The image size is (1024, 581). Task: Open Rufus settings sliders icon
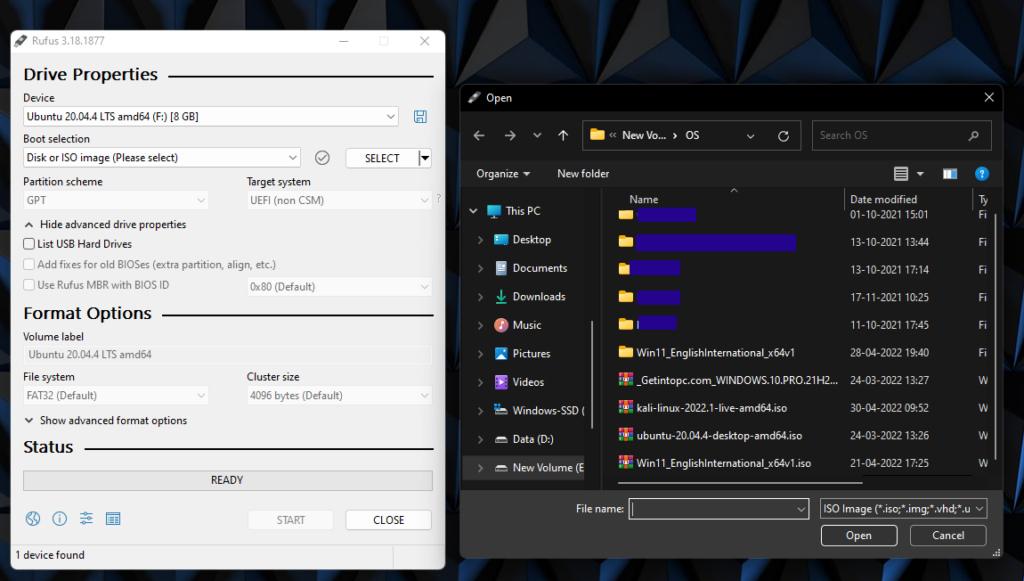click(x=86, y=519)
